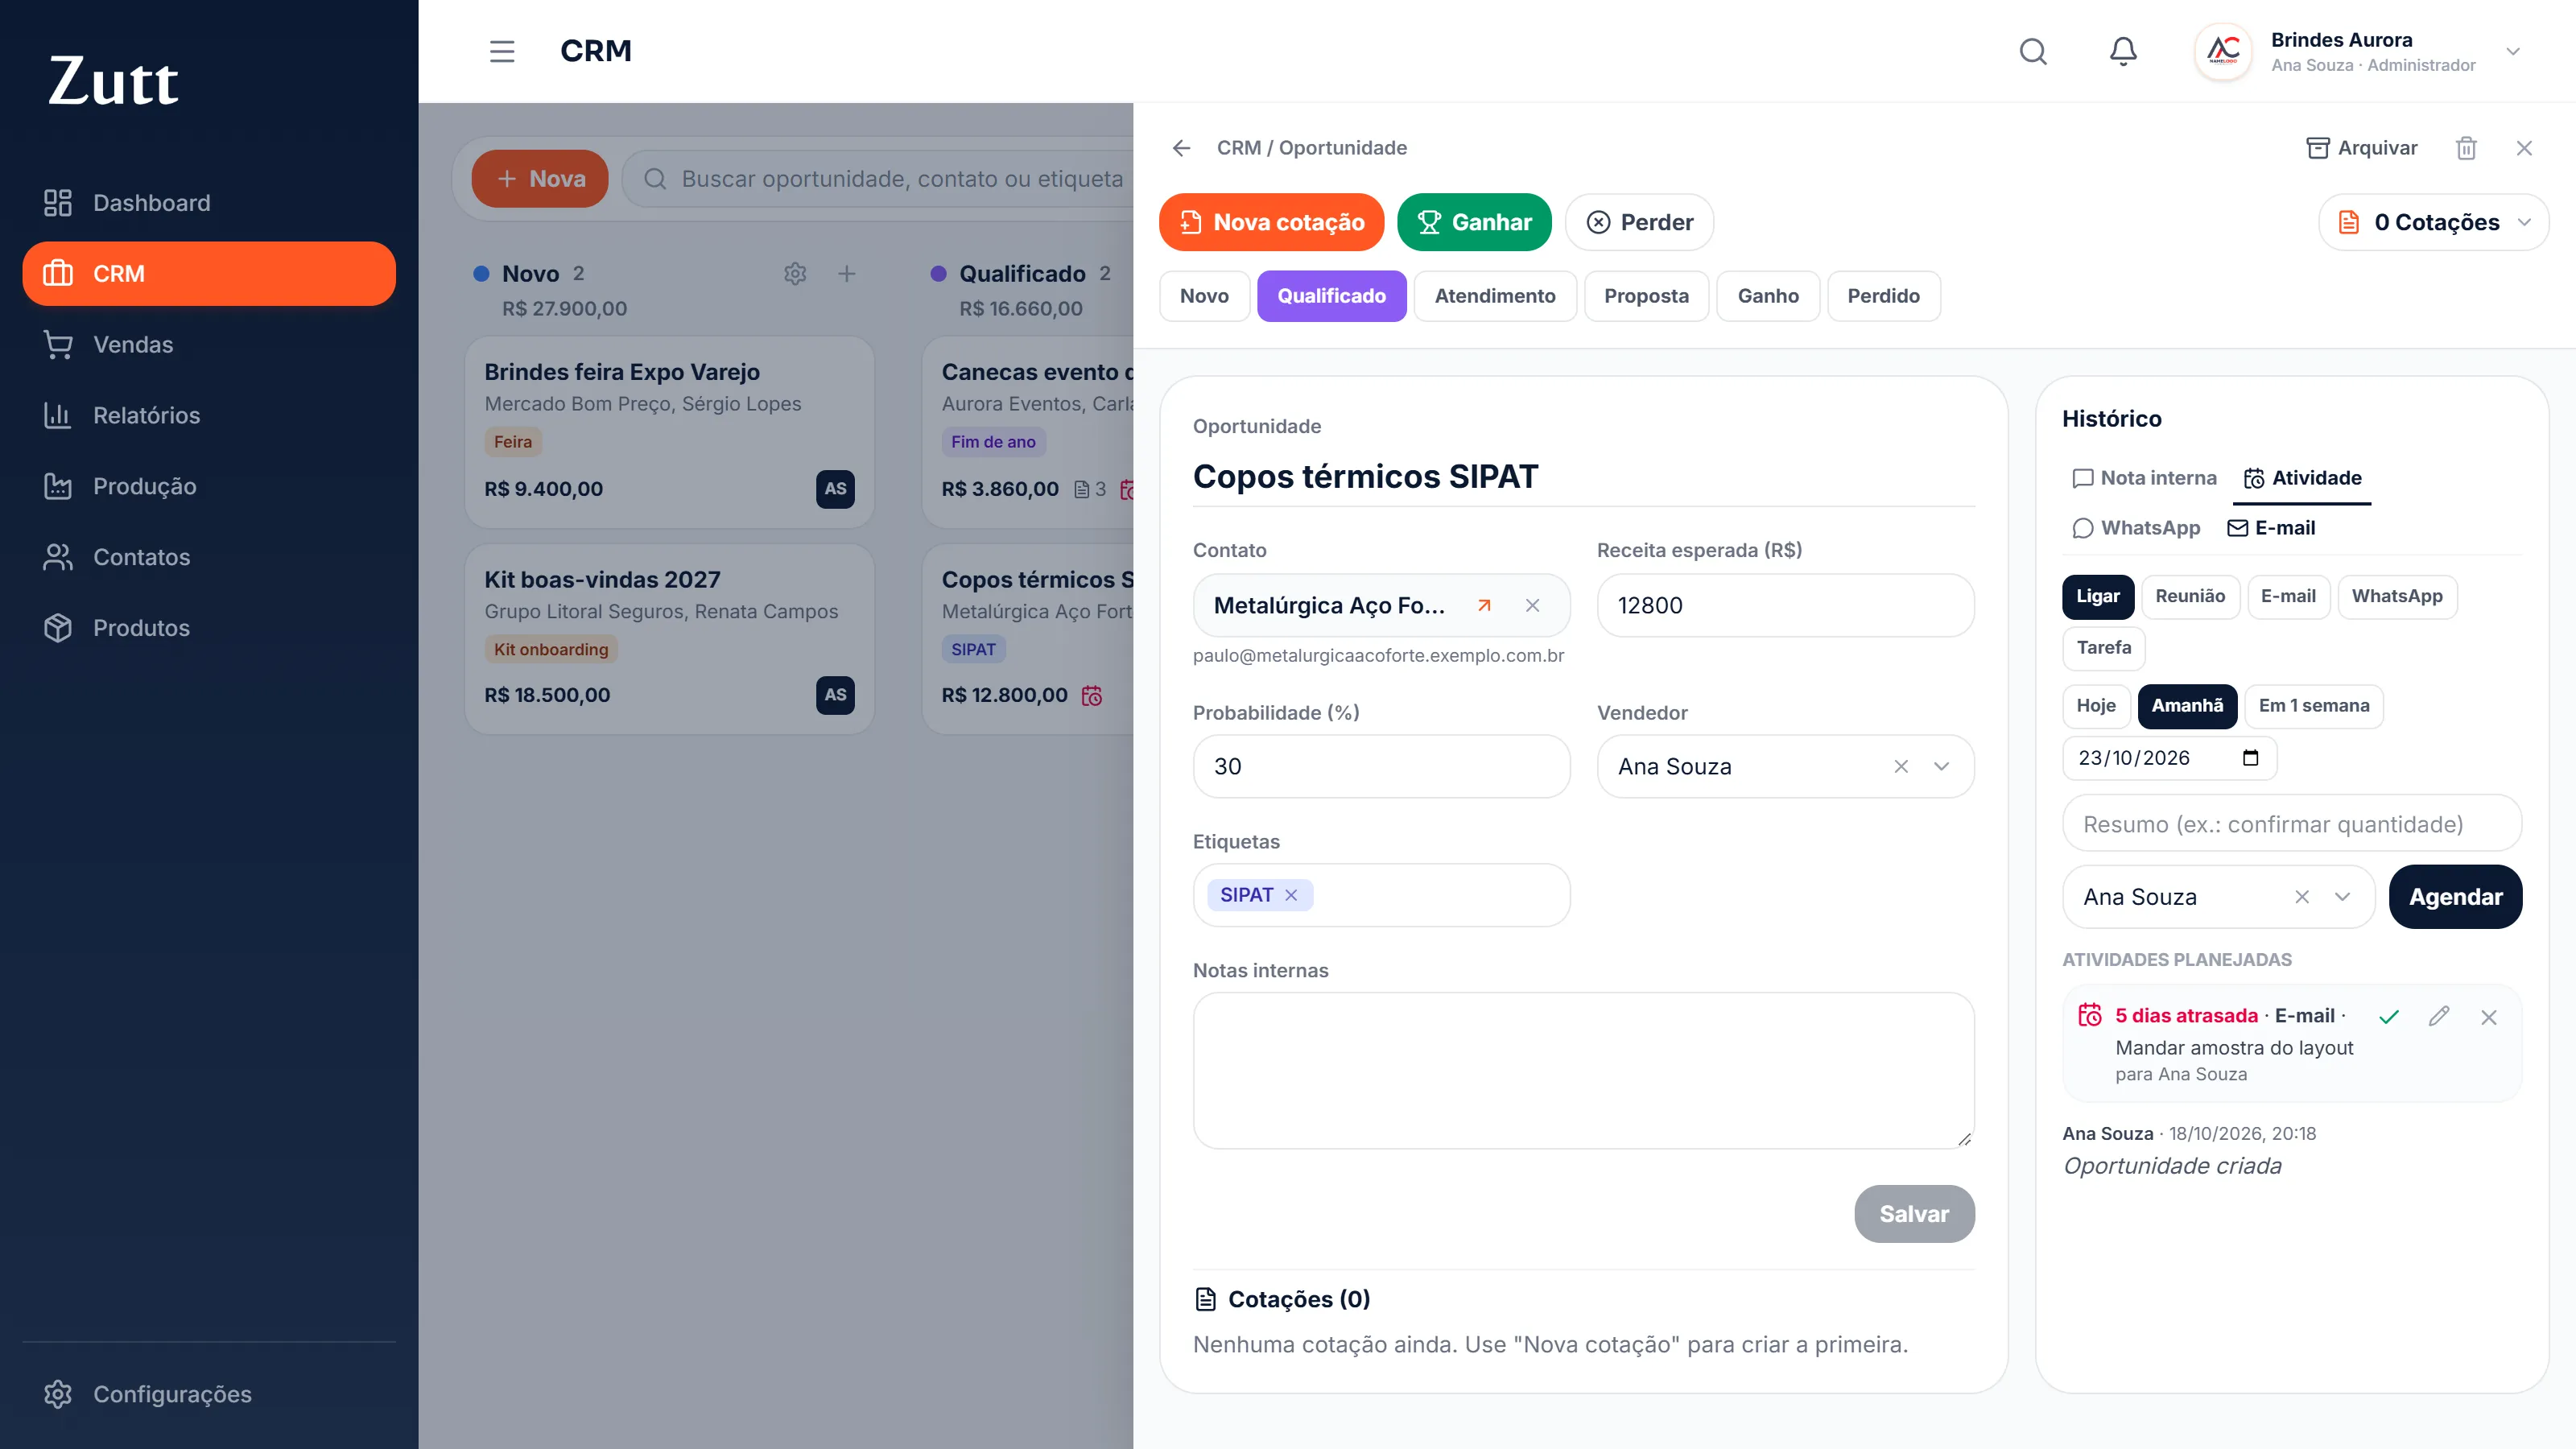This screenshot has width=2576, height=1449.
Task: Clear Ana Souza in activity assignee
Action: tap(2302, 897)
